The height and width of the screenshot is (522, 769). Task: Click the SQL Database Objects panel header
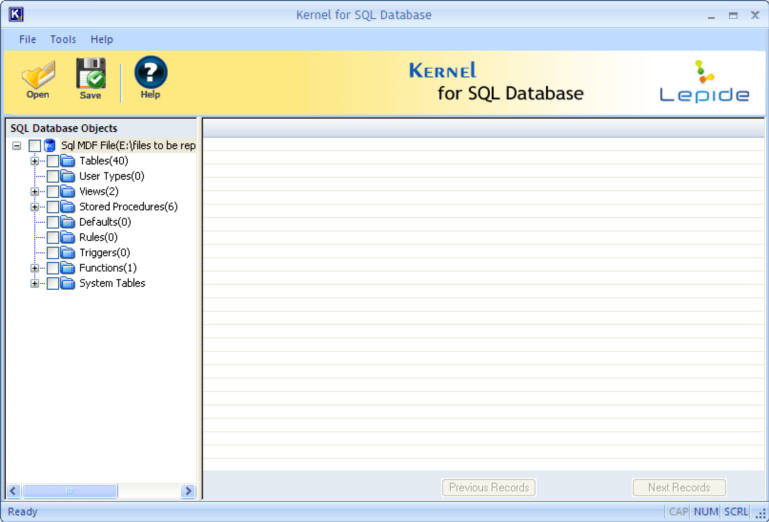coord(102,128)
